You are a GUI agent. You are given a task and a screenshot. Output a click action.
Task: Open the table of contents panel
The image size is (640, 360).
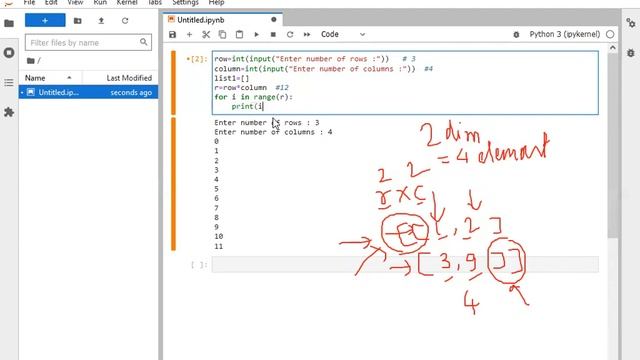point(9,83)
